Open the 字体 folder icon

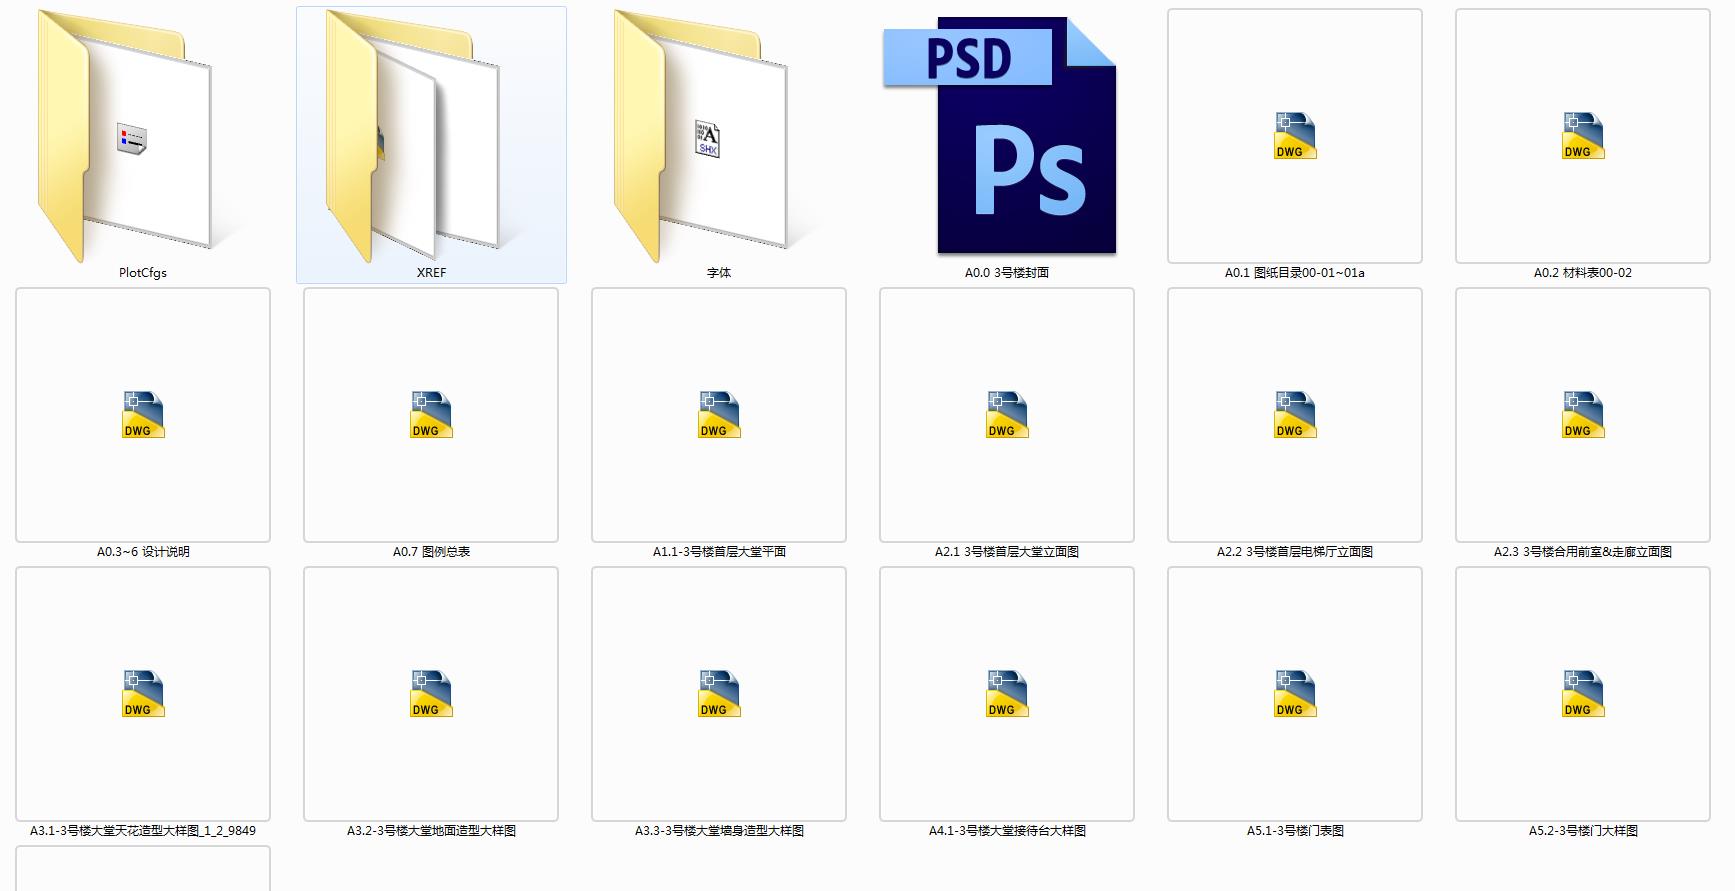click(x=701, y=136)
